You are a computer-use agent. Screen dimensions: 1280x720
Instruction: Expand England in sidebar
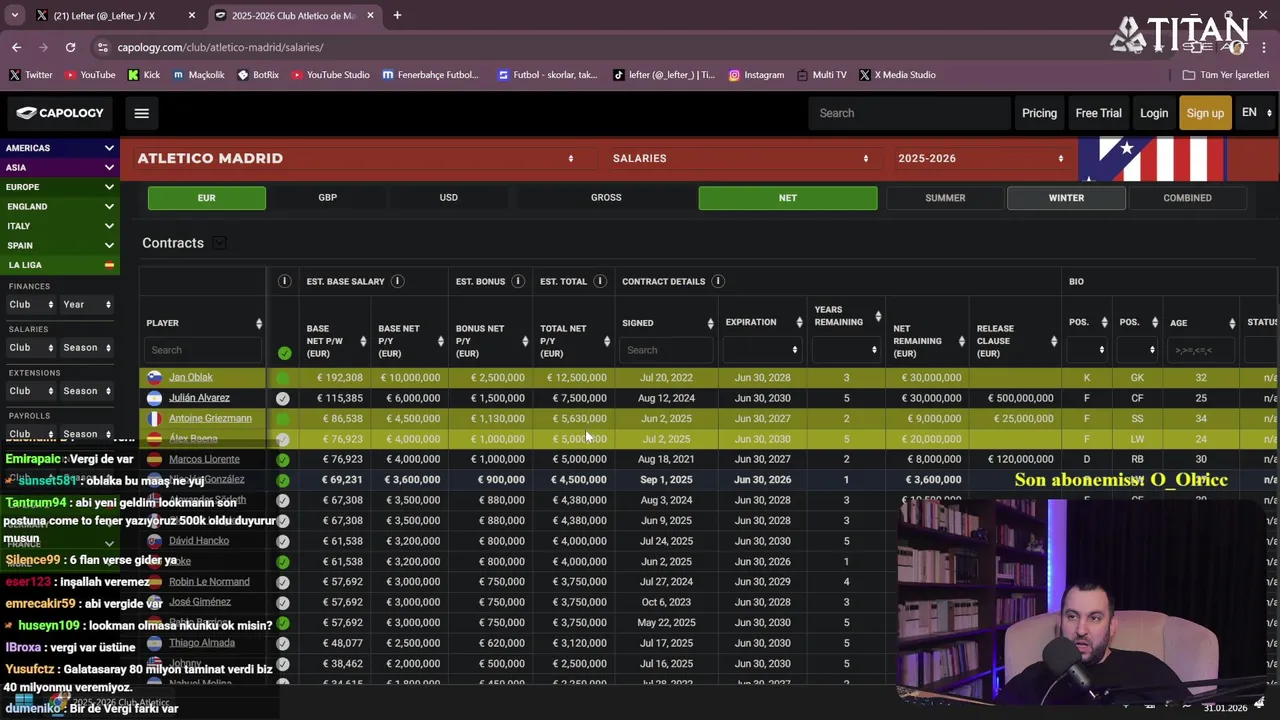tap(59, 207)
